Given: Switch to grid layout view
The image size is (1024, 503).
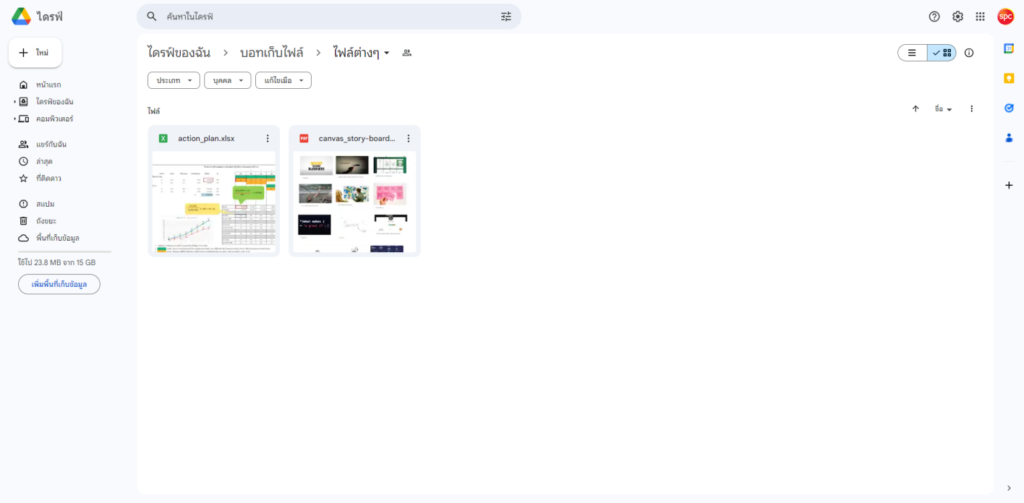Looking at the screenshot, I should [x=941, y=53].
